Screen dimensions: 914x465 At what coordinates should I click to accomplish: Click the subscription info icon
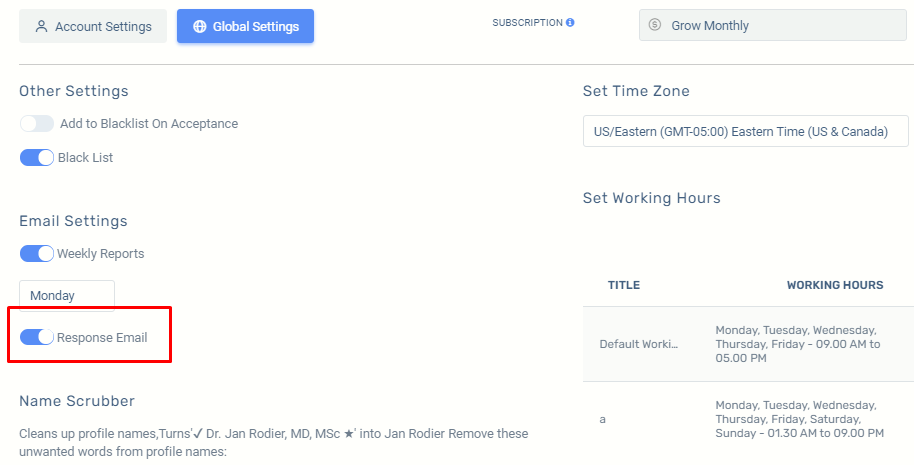570,23
